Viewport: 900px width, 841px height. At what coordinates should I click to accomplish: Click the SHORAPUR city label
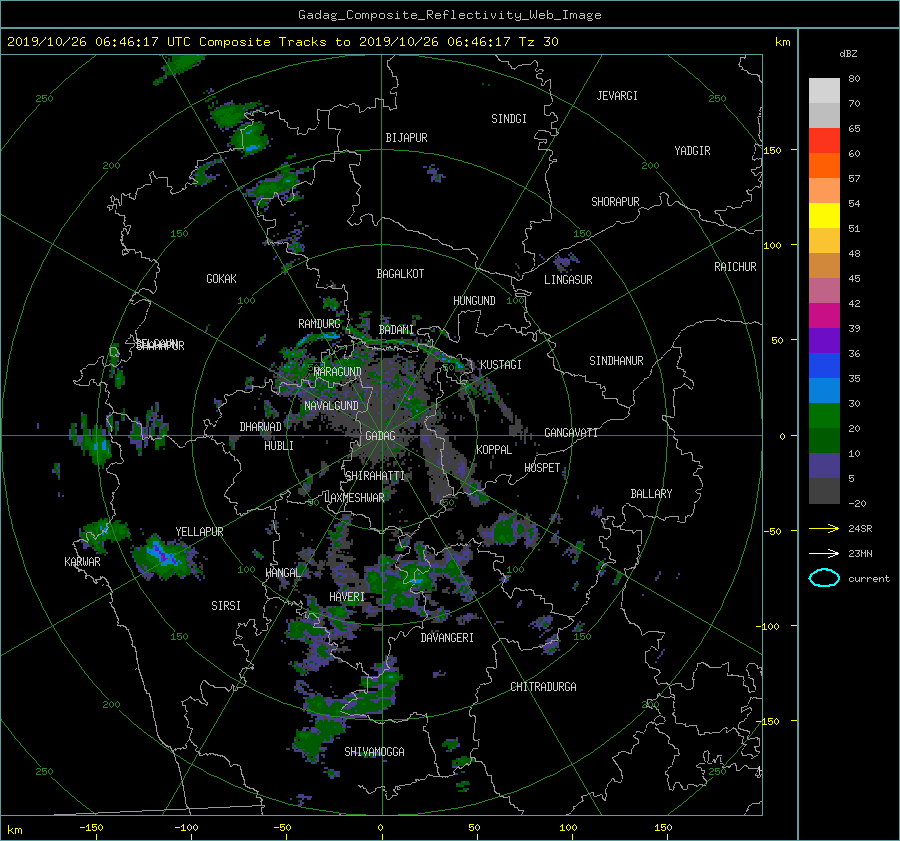(615, 202)
